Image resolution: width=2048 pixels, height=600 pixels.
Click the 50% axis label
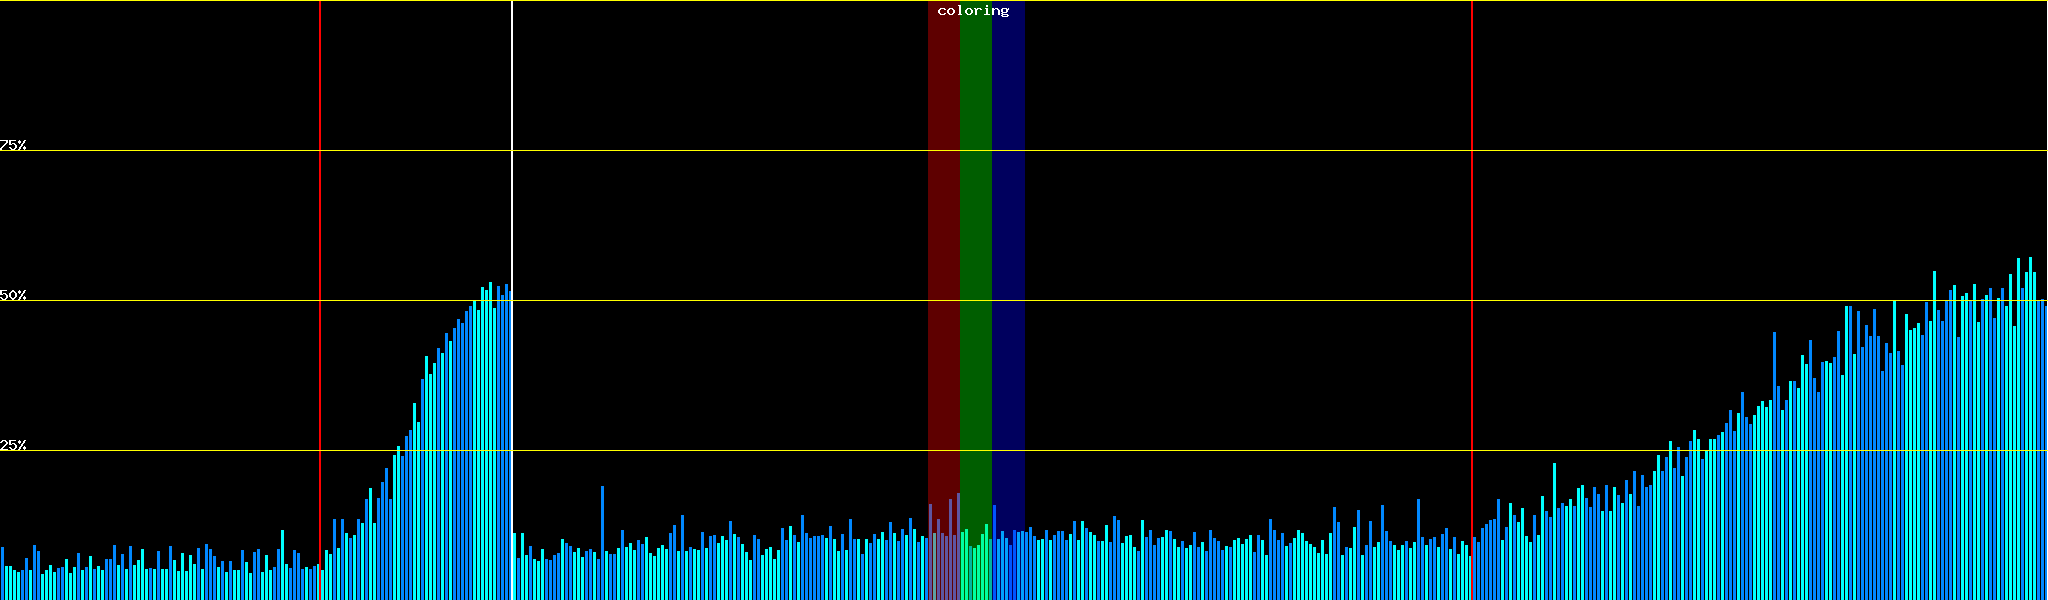13,295
